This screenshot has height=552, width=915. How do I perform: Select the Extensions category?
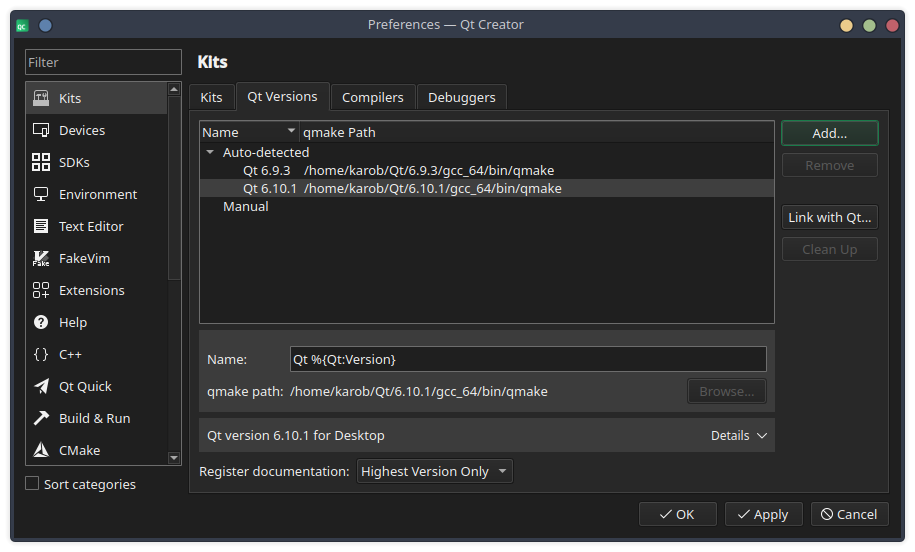91,290
